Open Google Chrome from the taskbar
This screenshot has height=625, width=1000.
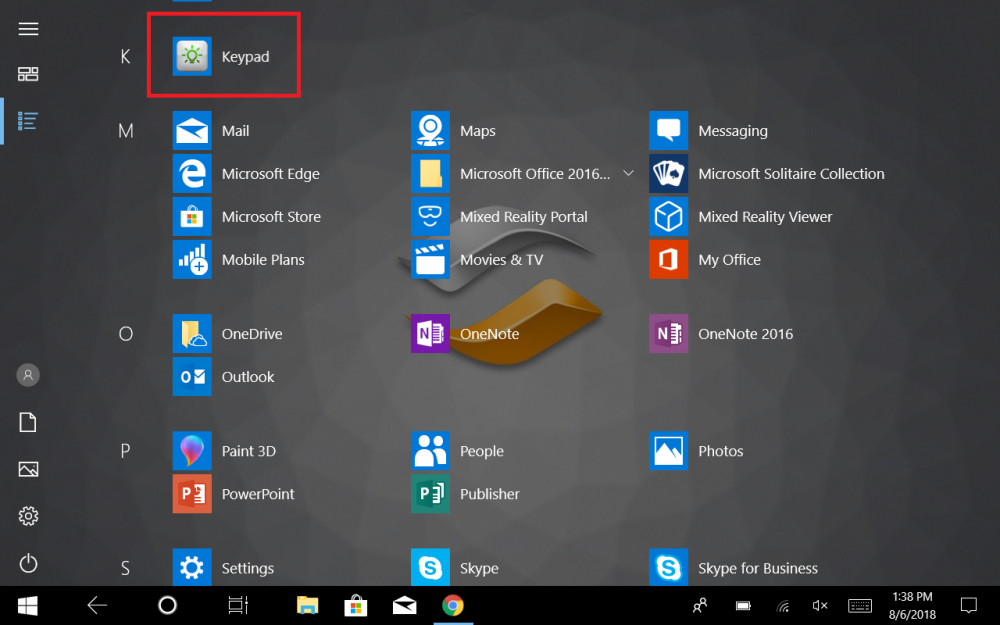tap(453, 605)
